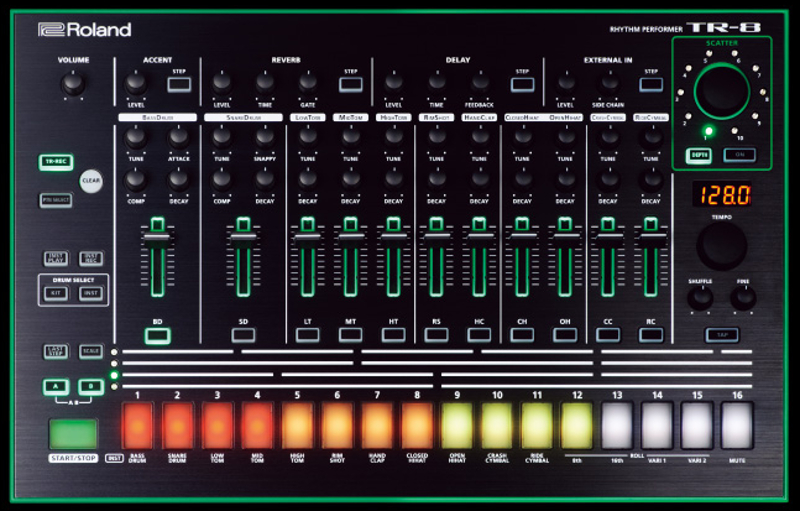Tap step pad 2 Snare Drum
The width and height of the screenshot is (800, 511).
coord(178,425)
